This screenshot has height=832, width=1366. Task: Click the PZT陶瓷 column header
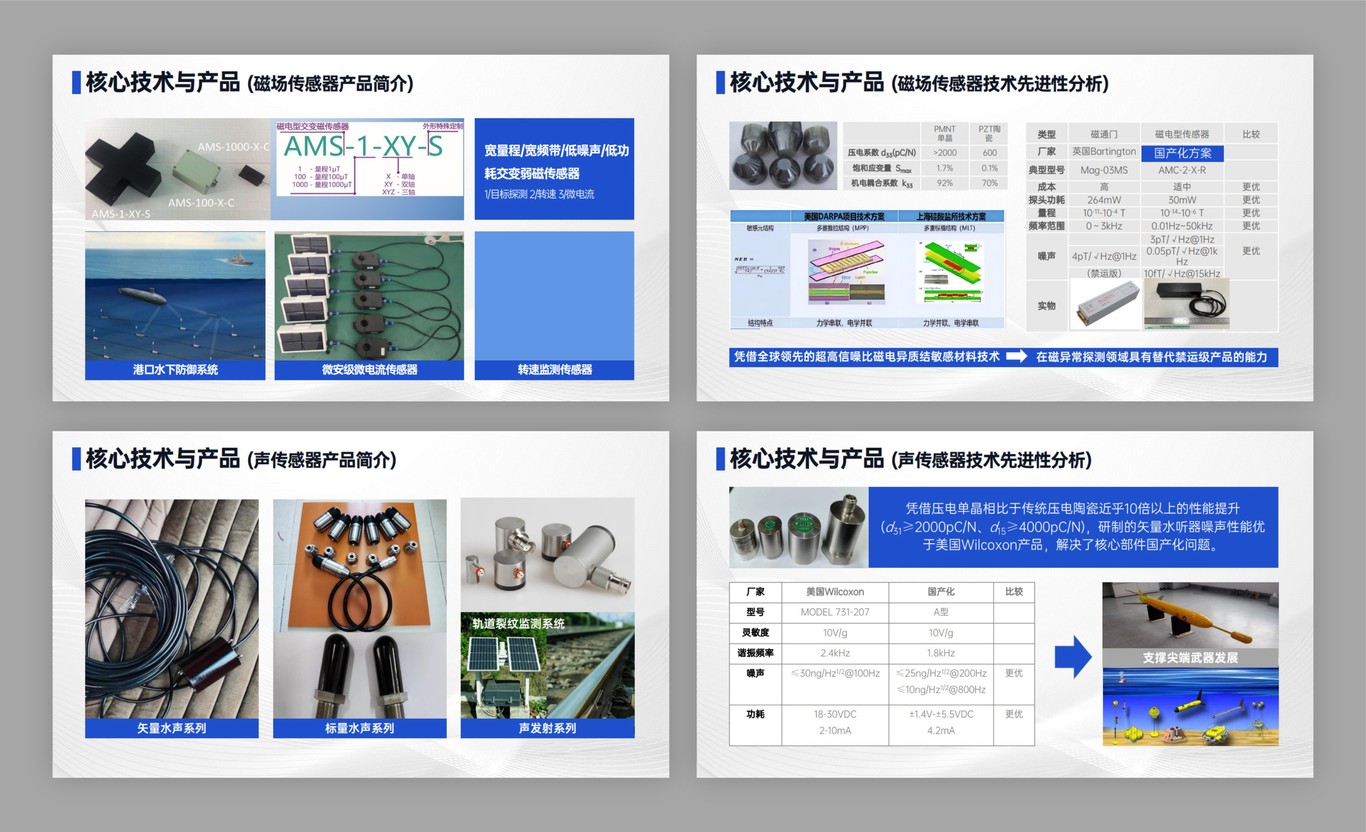pos(989,134)
